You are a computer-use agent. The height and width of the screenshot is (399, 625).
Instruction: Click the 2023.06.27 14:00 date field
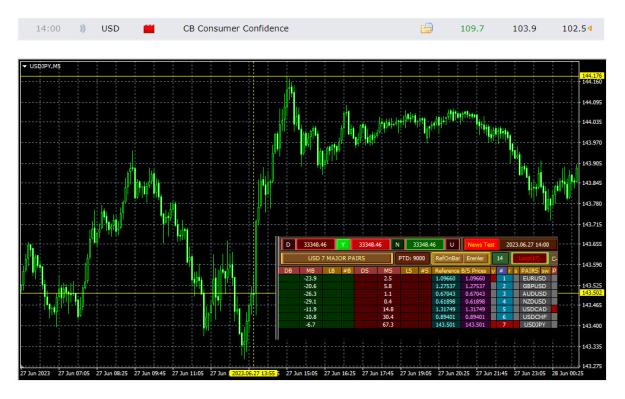[x=528, y=244]
